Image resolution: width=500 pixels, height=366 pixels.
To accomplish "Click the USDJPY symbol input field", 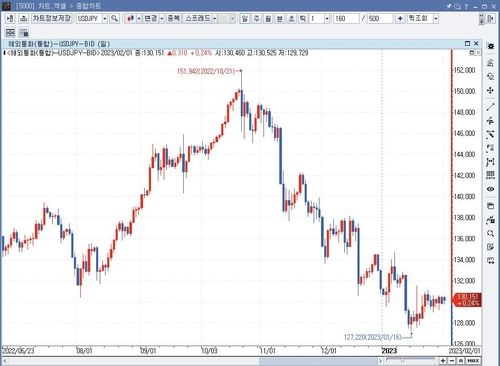I will click(x=89, y=19).
